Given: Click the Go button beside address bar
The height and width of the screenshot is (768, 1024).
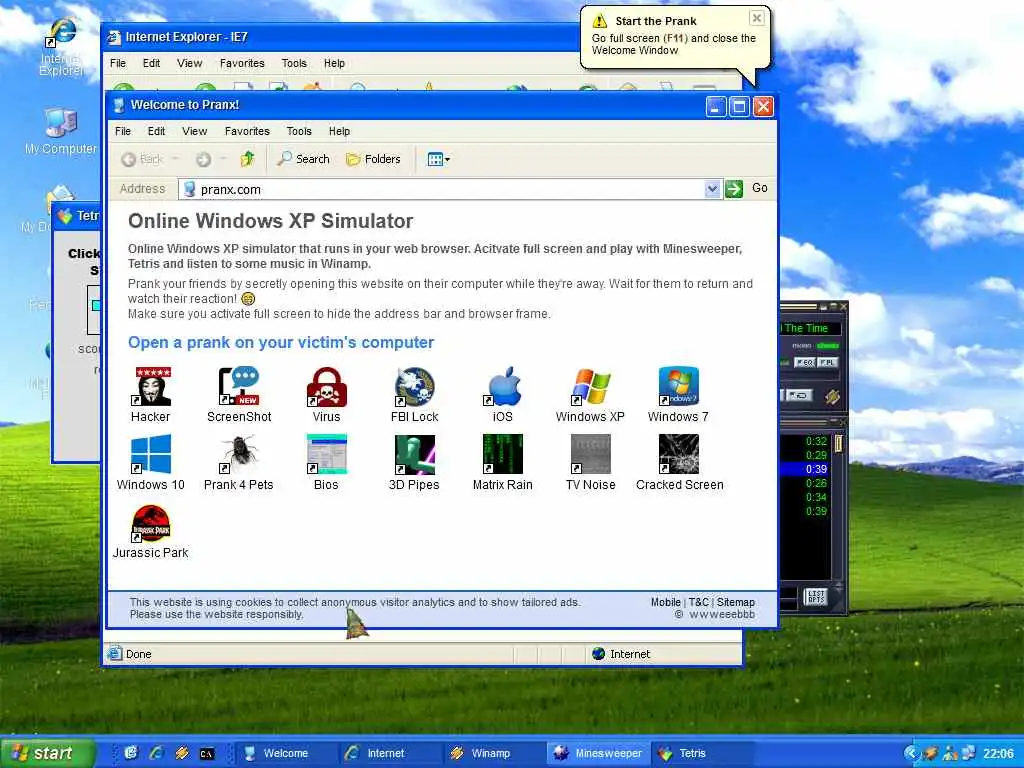Looking at the screenshot, I should (x=760, y=188).
